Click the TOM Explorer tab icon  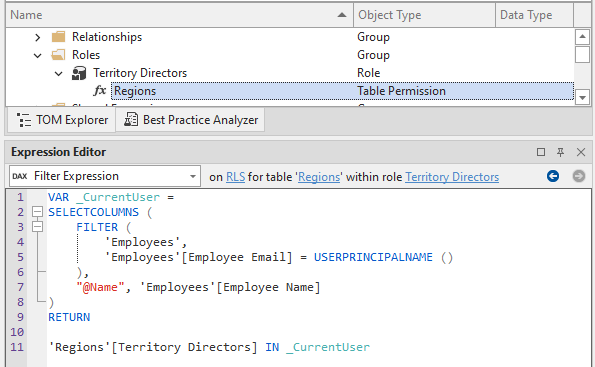pyautogui.click(x=24, y=120)
